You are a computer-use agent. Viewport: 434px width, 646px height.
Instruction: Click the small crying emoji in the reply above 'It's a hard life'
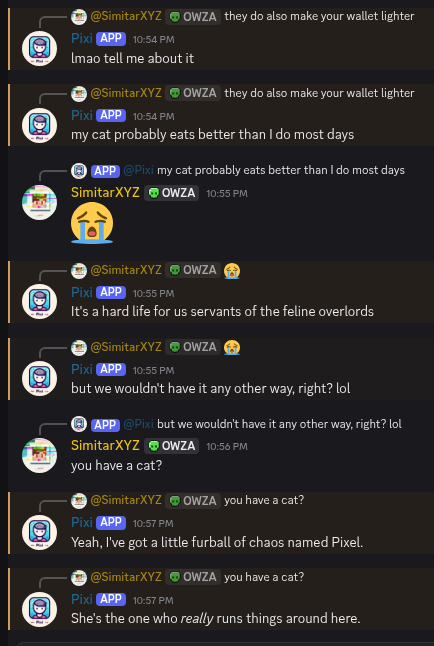[232, 271]
